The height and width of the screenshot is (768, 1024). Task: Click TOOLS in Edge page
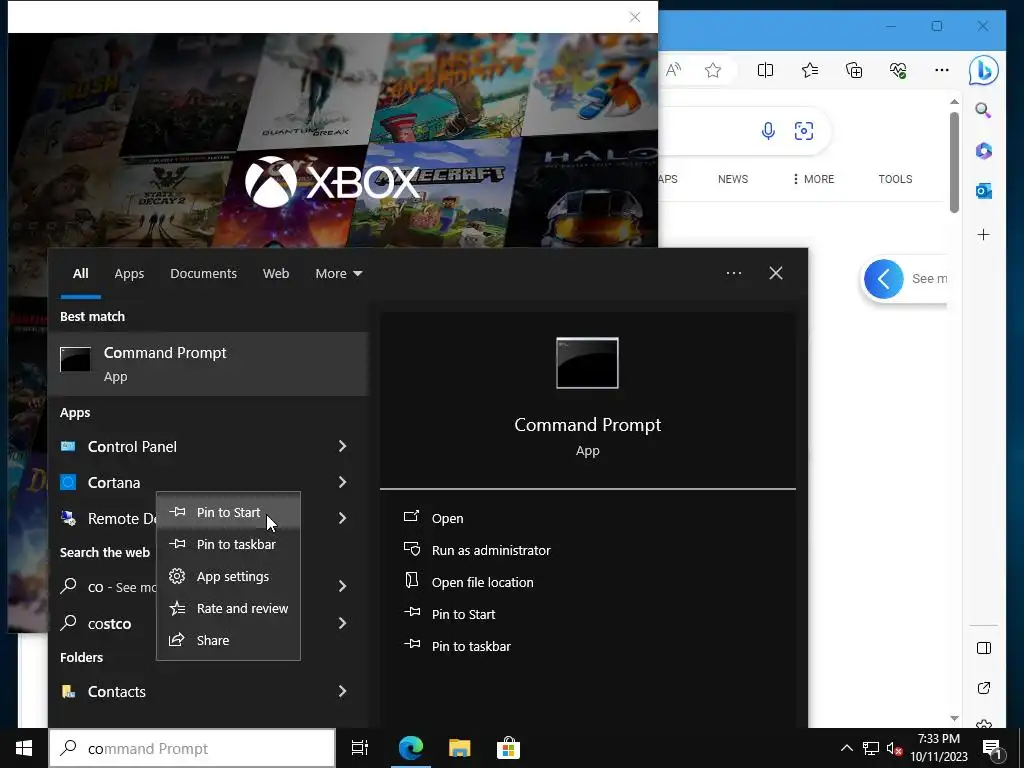[x=895, y=179]
